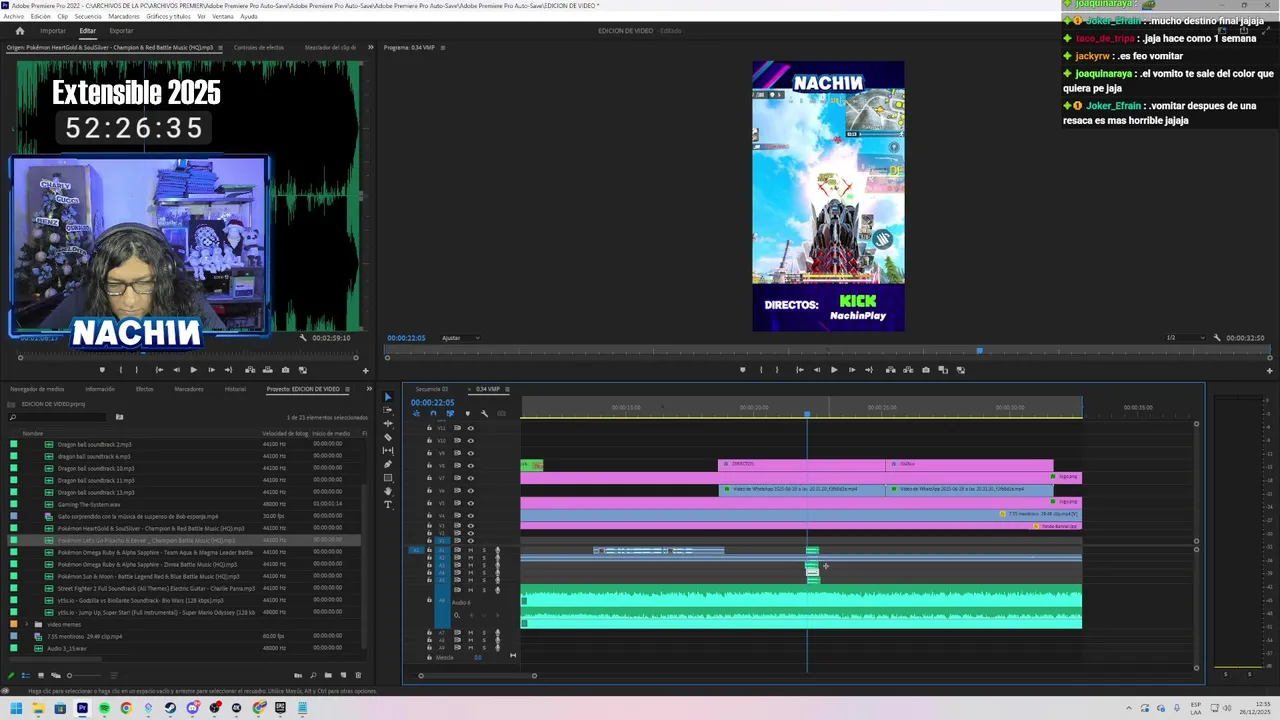Toggle visibility eye of track V6

click(x=470, y=490)
